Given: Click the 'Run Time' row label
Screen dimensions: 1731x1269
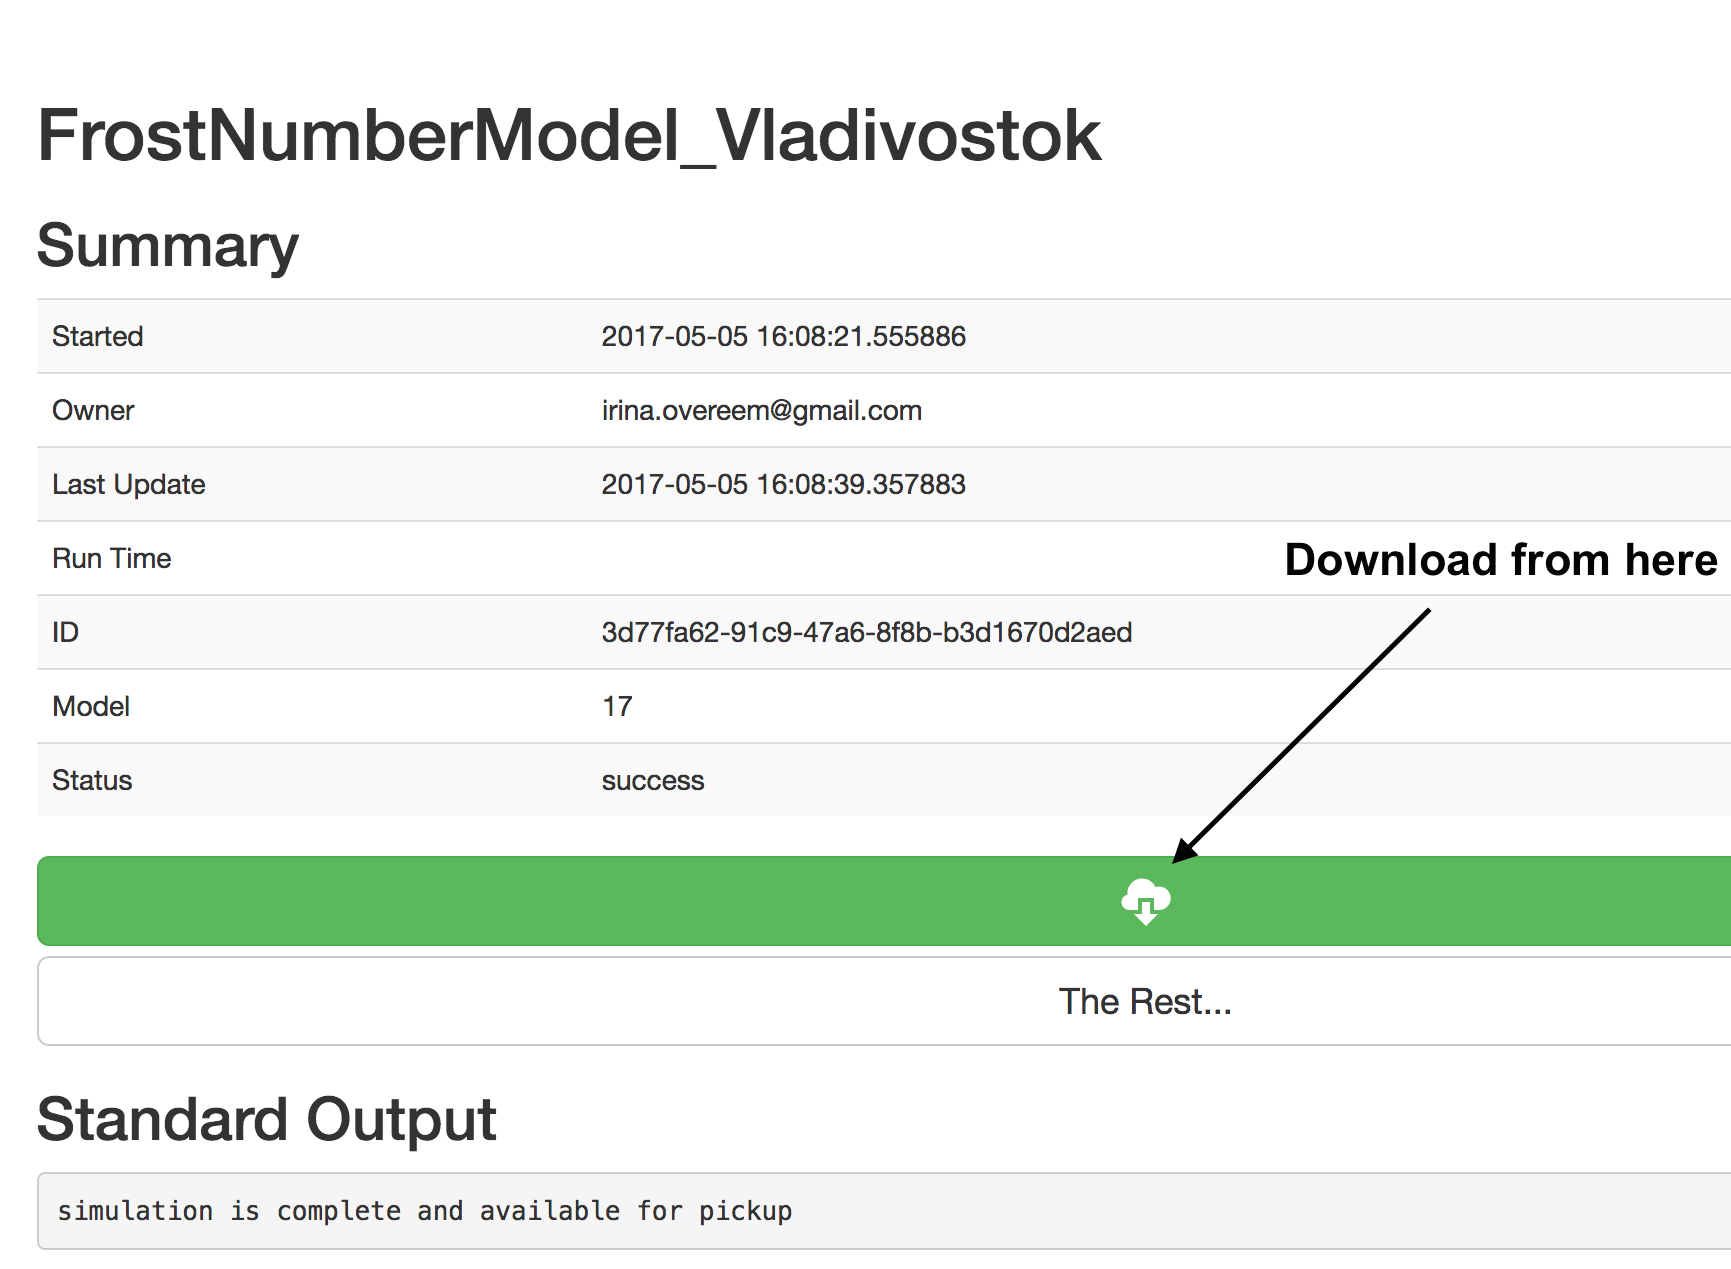Looking at the screenshot, I should tap(111, 558).
